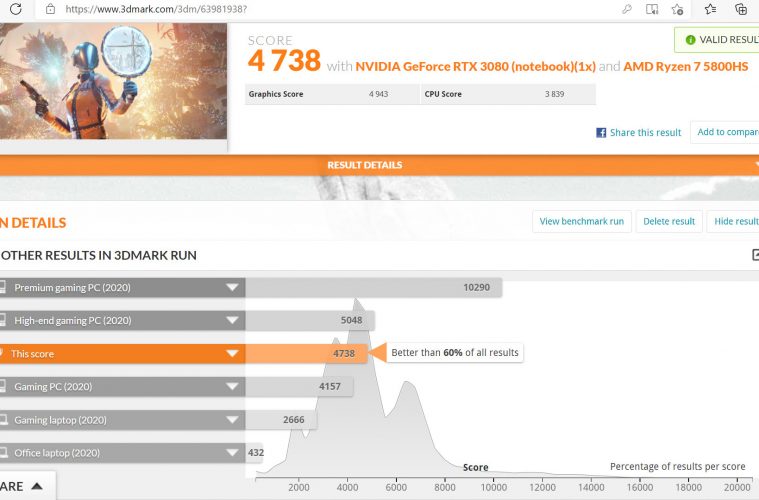Expand the This score dropdown arrow
This screenshot has height=500, width=759.
pyautogui.click(x=232, y=354)
